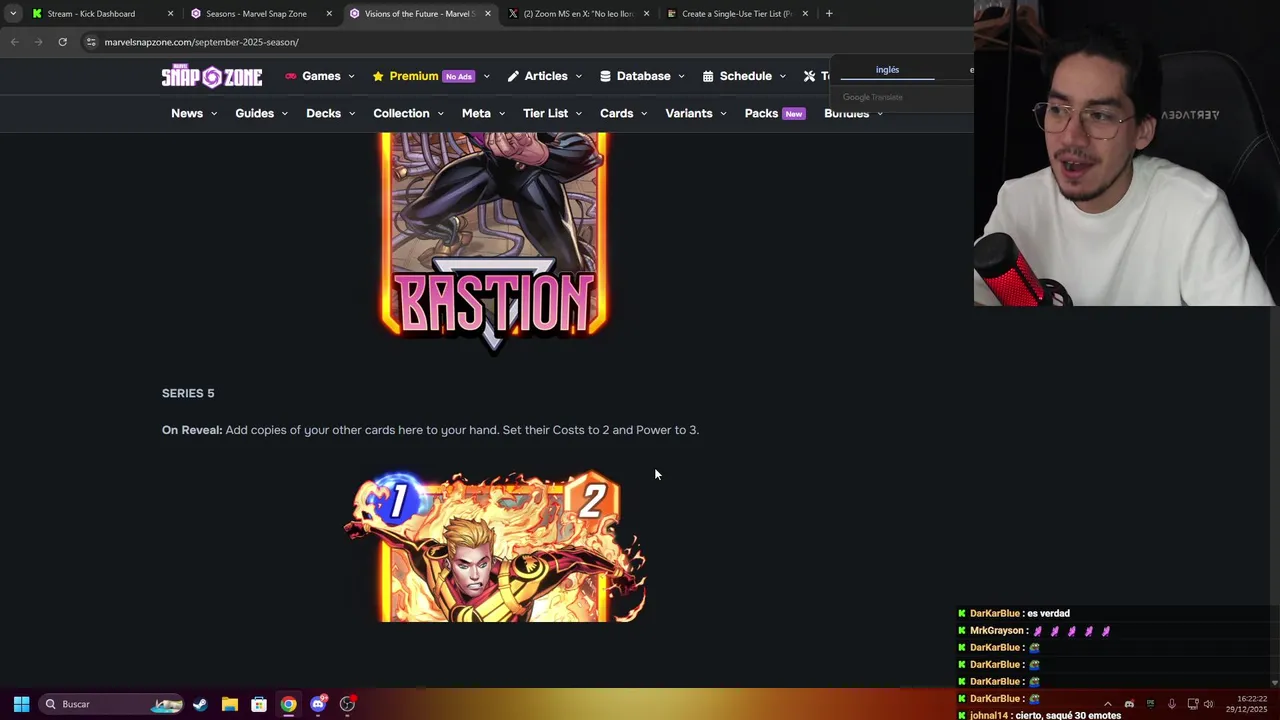Screen dimensions: 1280x720
Task: Open Discord from the taskbar
Action: (x=318, y=704)
